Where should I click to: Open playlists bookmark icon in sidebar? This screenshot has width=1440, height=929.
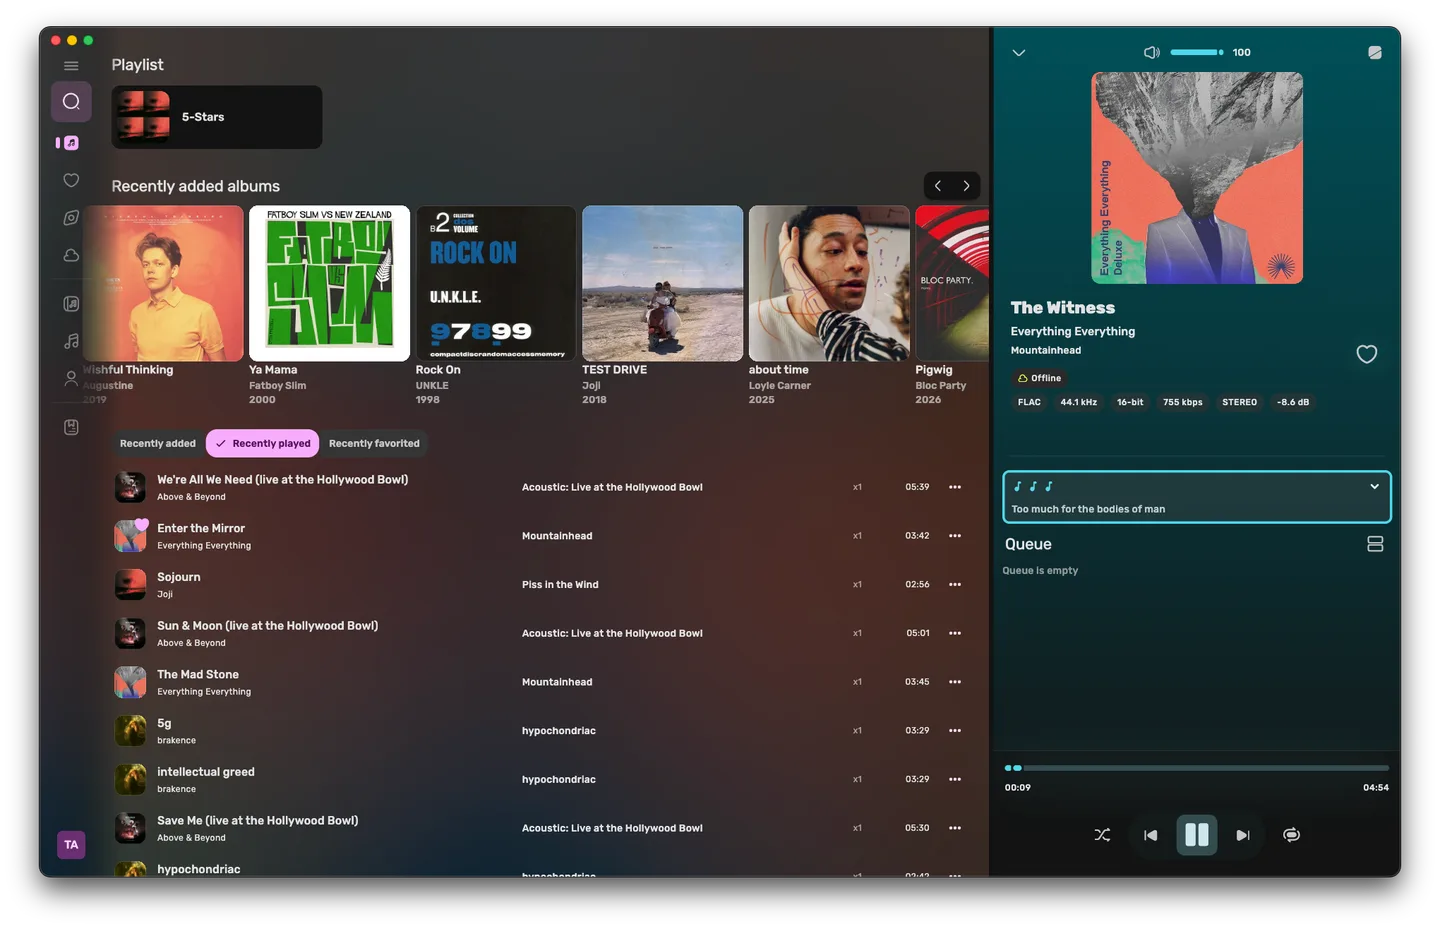pyautogui.click(x=71, y=427)
